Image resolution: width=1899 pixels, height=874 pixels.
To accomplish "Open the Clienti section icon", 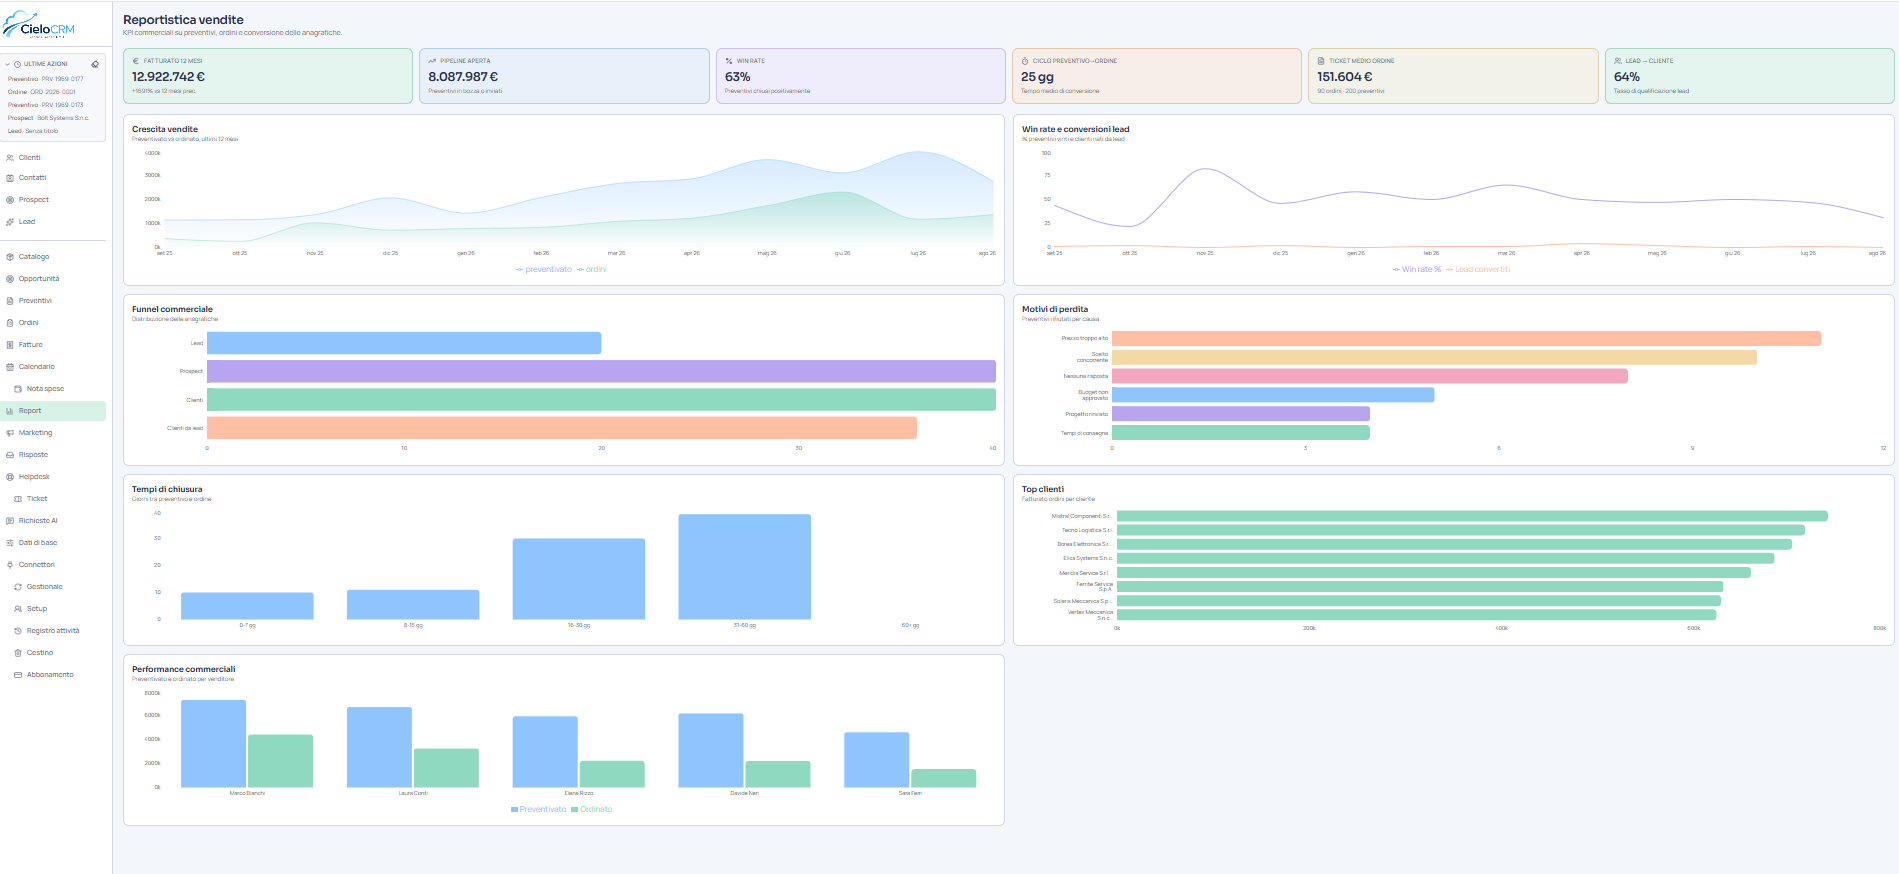I will [10, 158].
